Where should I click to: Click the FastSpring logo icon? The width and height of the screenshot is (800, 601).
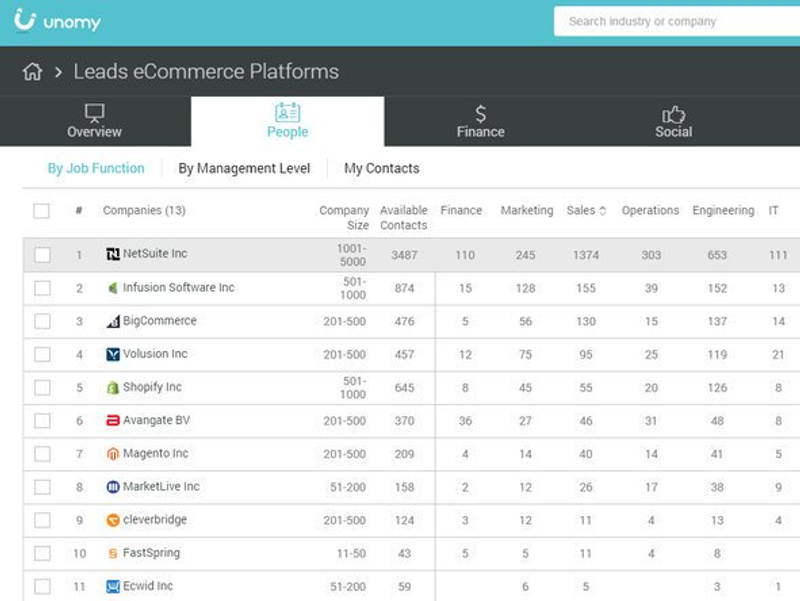click(x=113, y=553)
